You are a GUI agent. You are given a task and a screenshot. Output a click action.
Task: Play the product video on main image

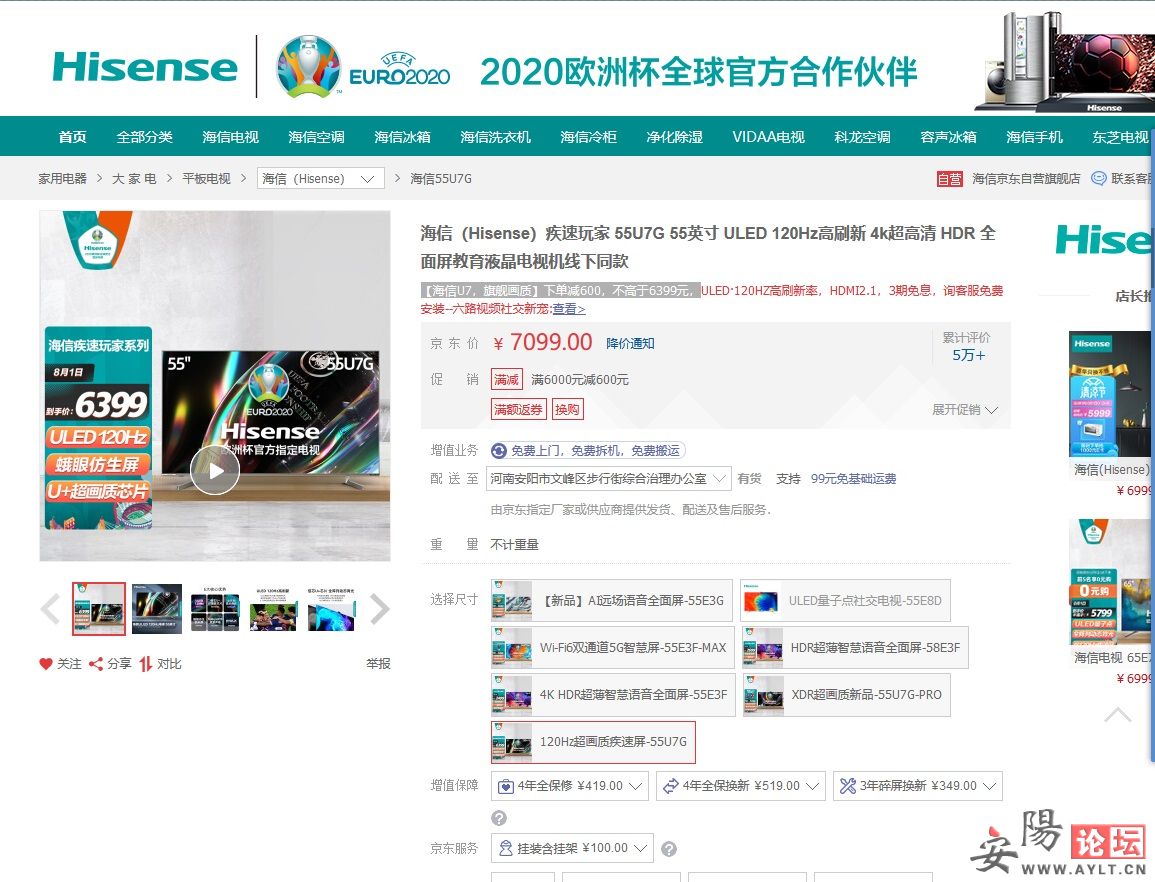tap(215, 471)
